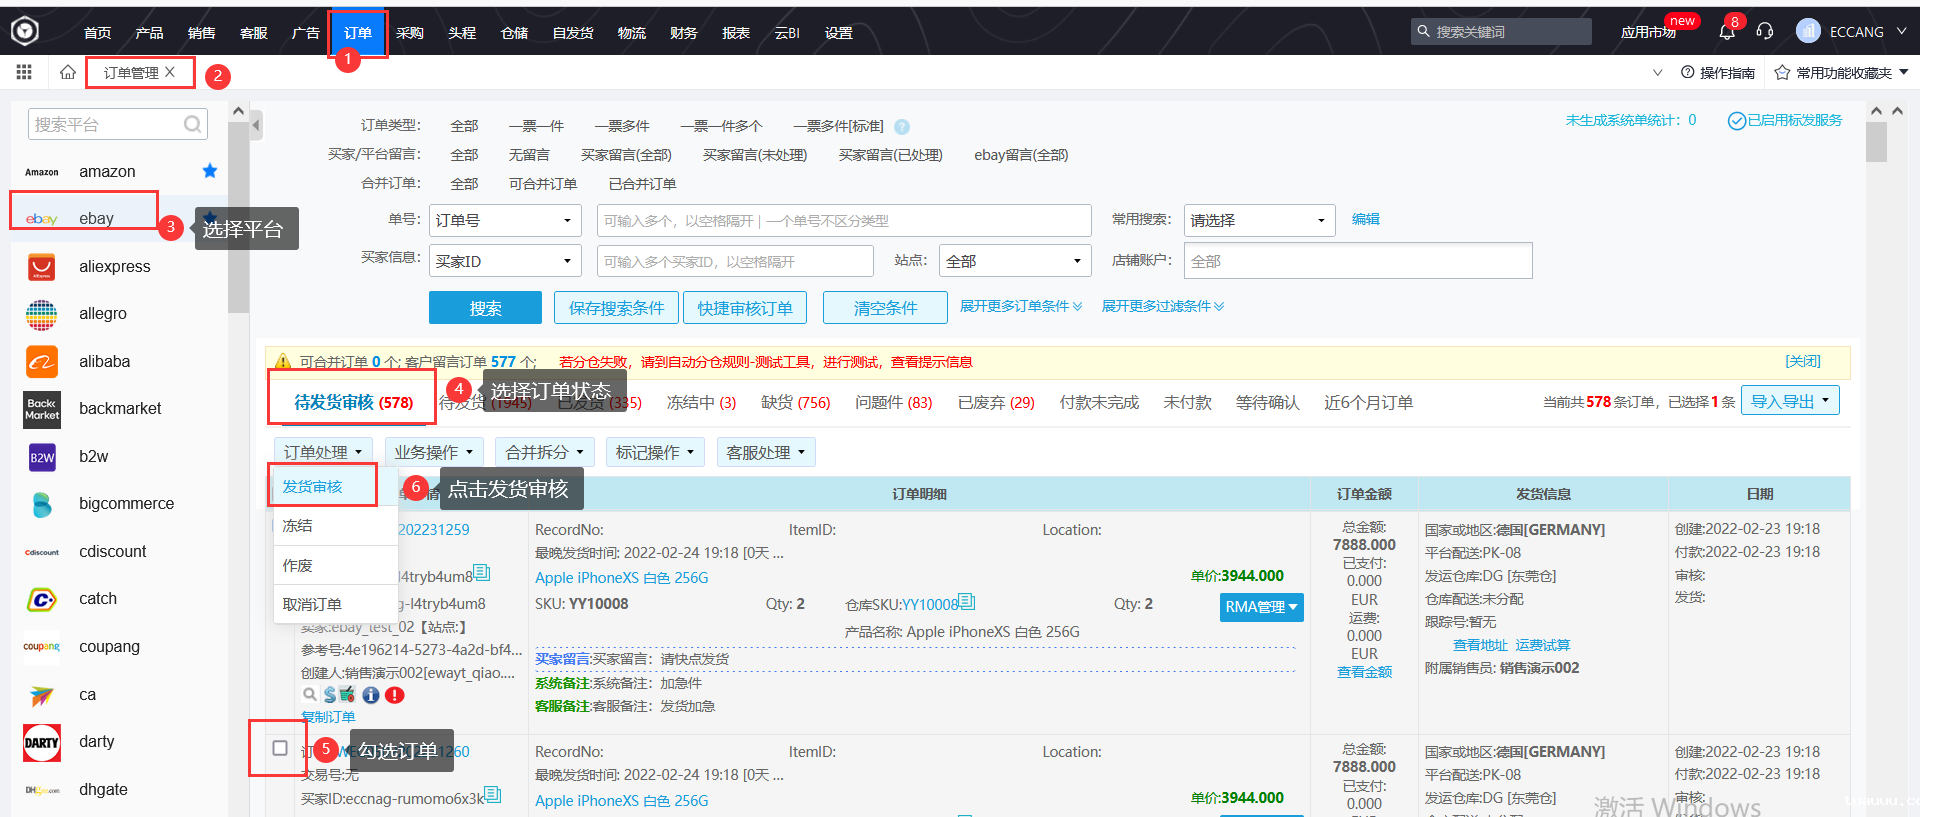
Task: Expand the 站点 dropdown
Action: coord(1014,261)
